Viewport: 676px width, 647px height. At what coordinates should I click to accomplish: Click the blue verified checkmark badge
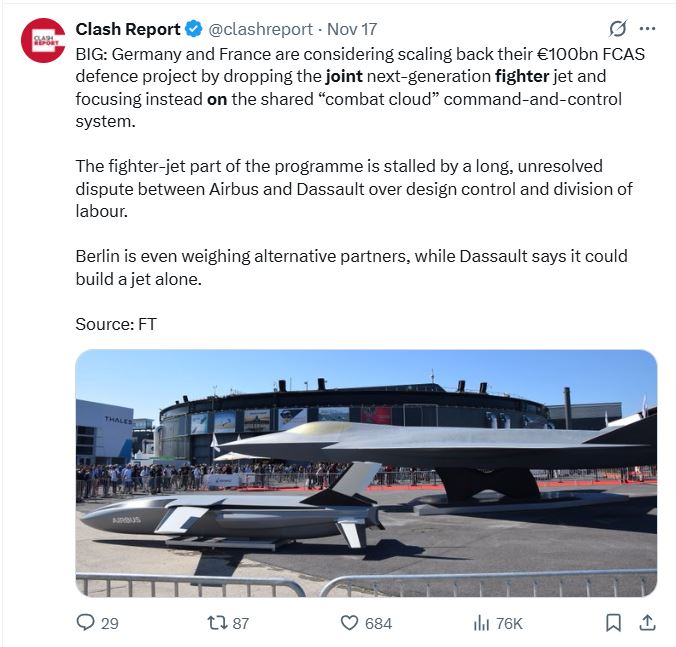[195, 29]
